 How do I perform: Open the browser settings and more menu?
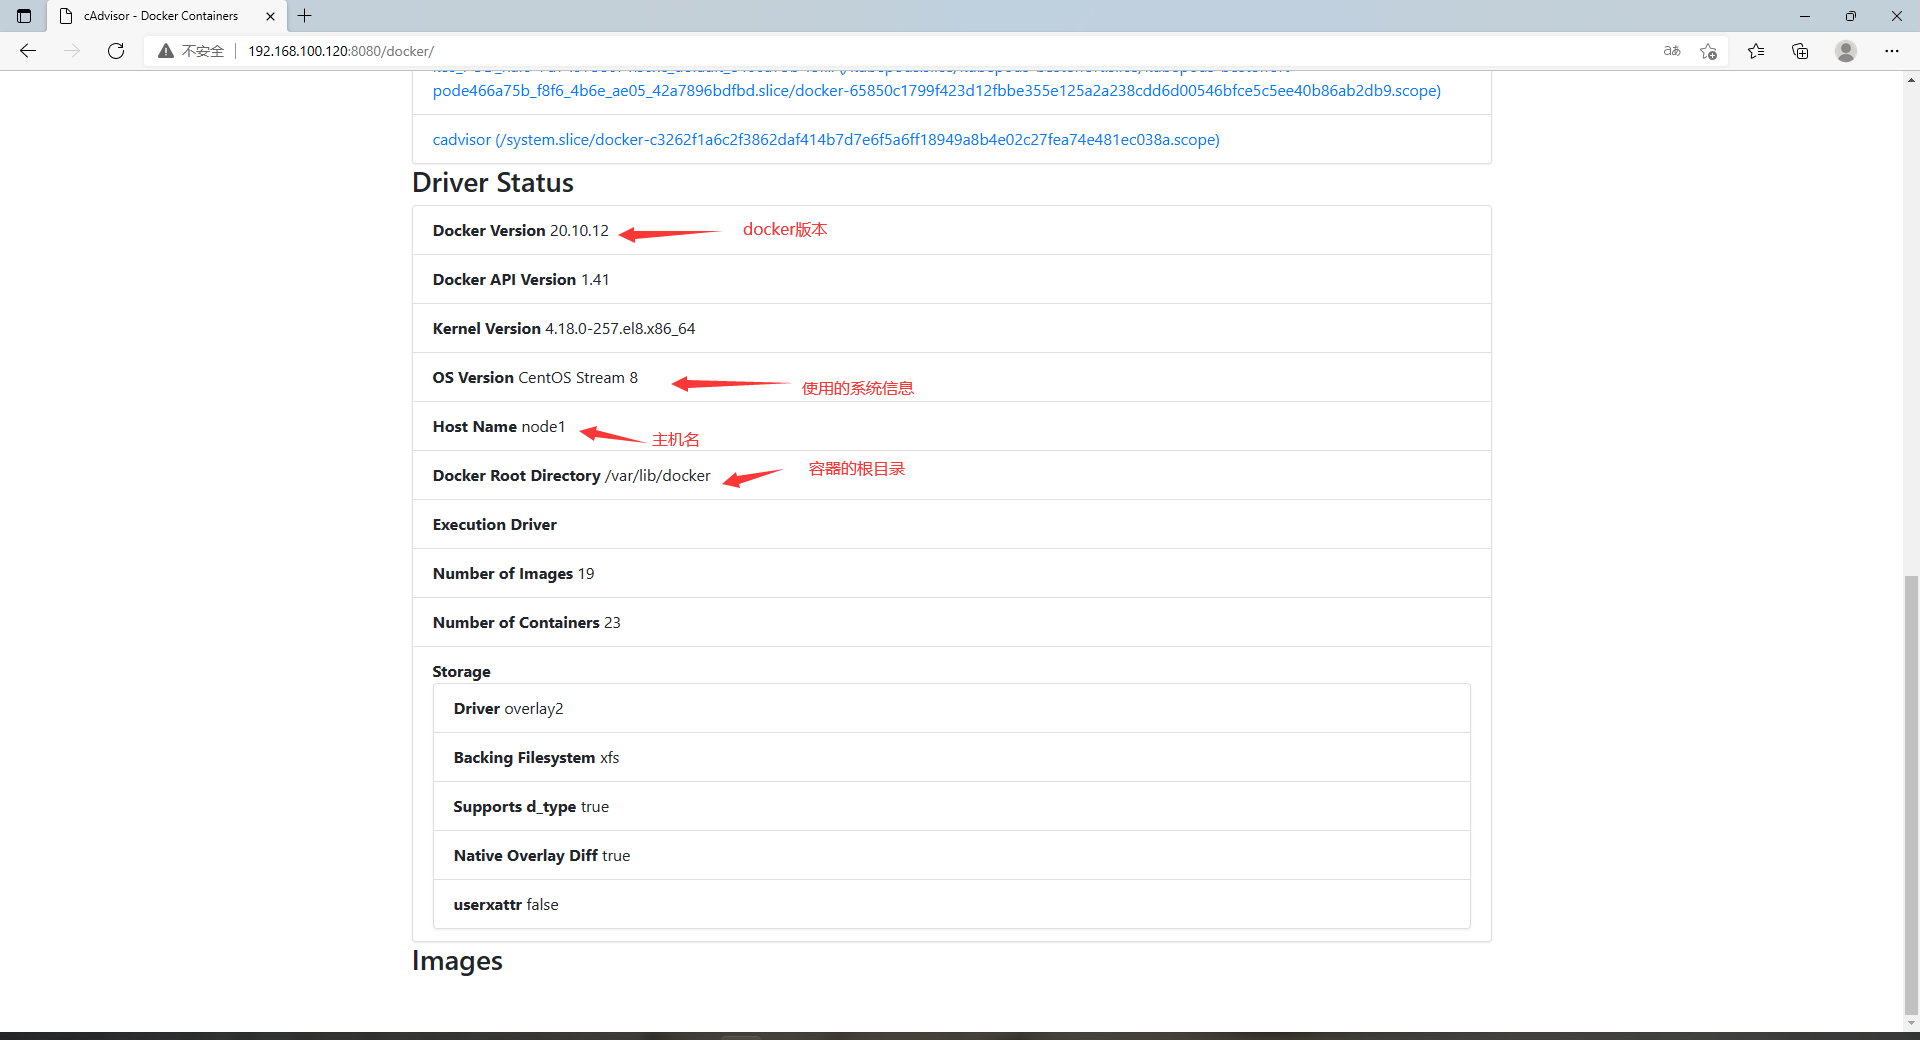pyautogui.click(x=1891, y=51)
